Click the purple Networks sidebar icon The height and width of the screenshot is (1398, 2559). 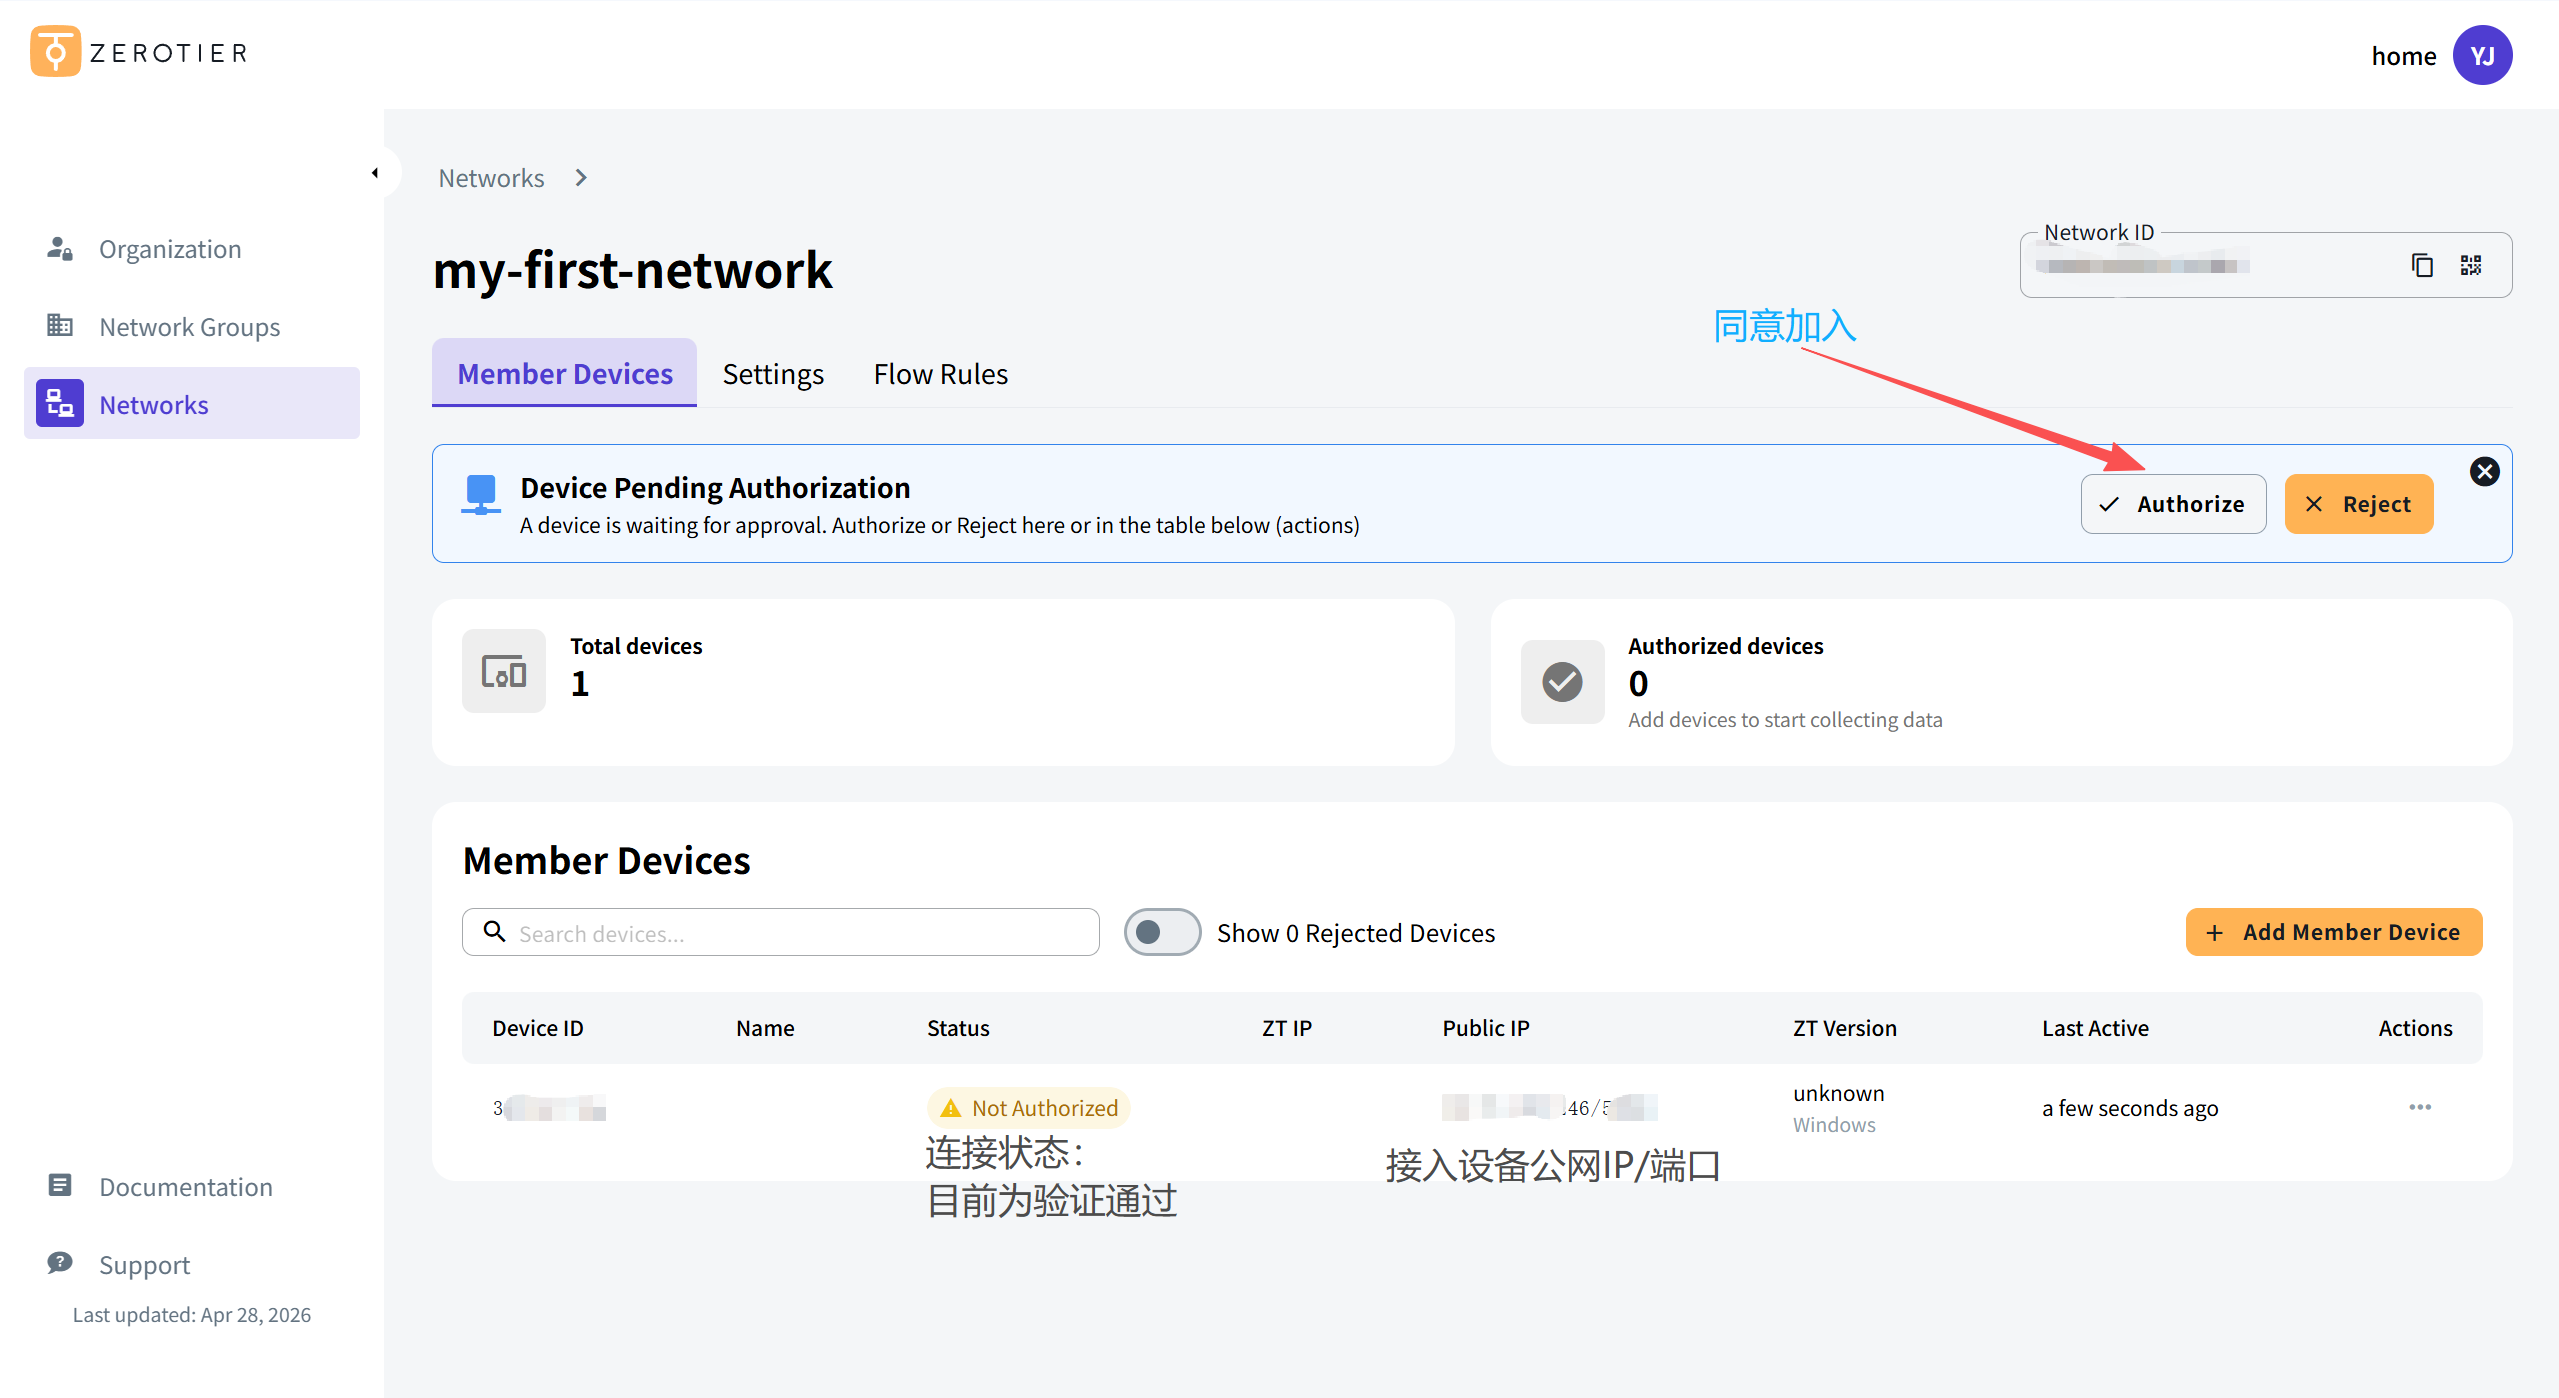(x=60, y=403)
